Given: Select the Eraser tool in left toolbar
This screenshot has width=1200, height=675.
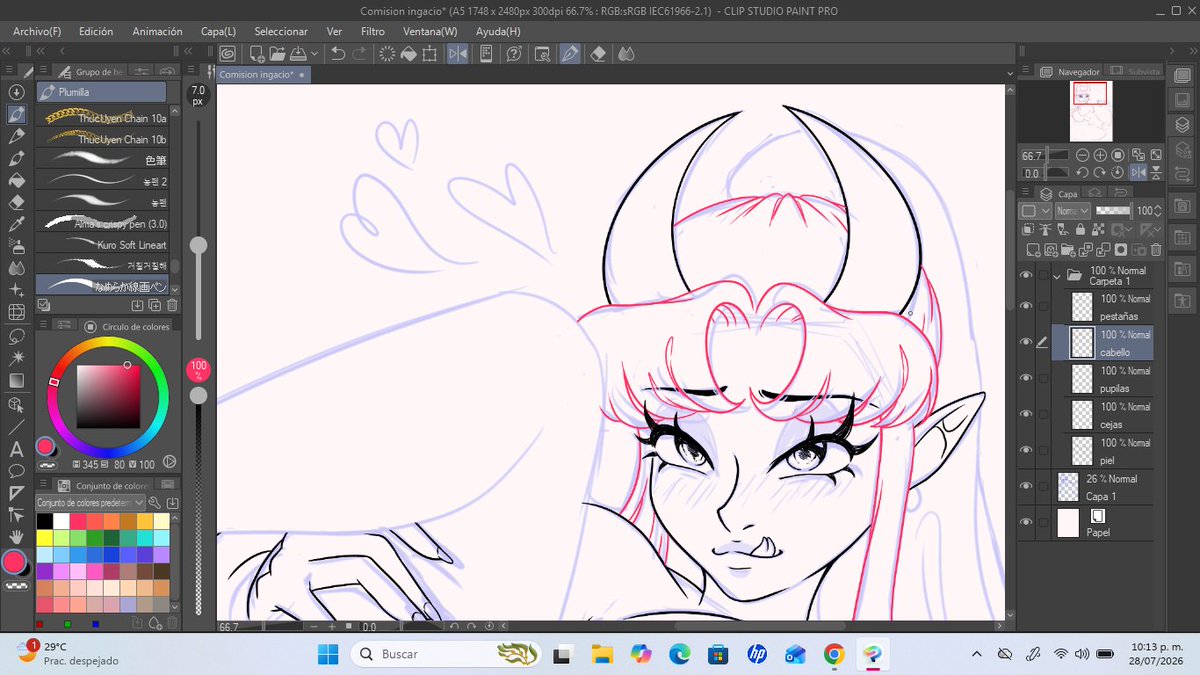Looking at the screenshot, I should tap(16, 203).
